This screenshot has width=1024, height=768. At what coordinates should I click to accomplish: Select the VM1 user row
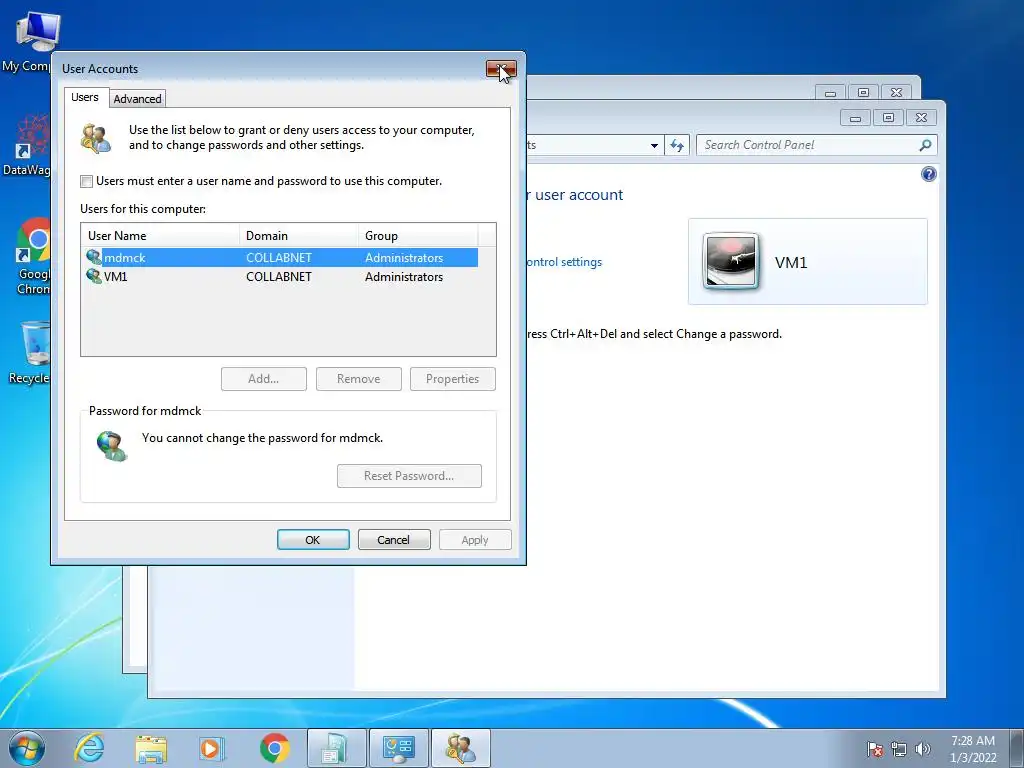tap(281, 276)
